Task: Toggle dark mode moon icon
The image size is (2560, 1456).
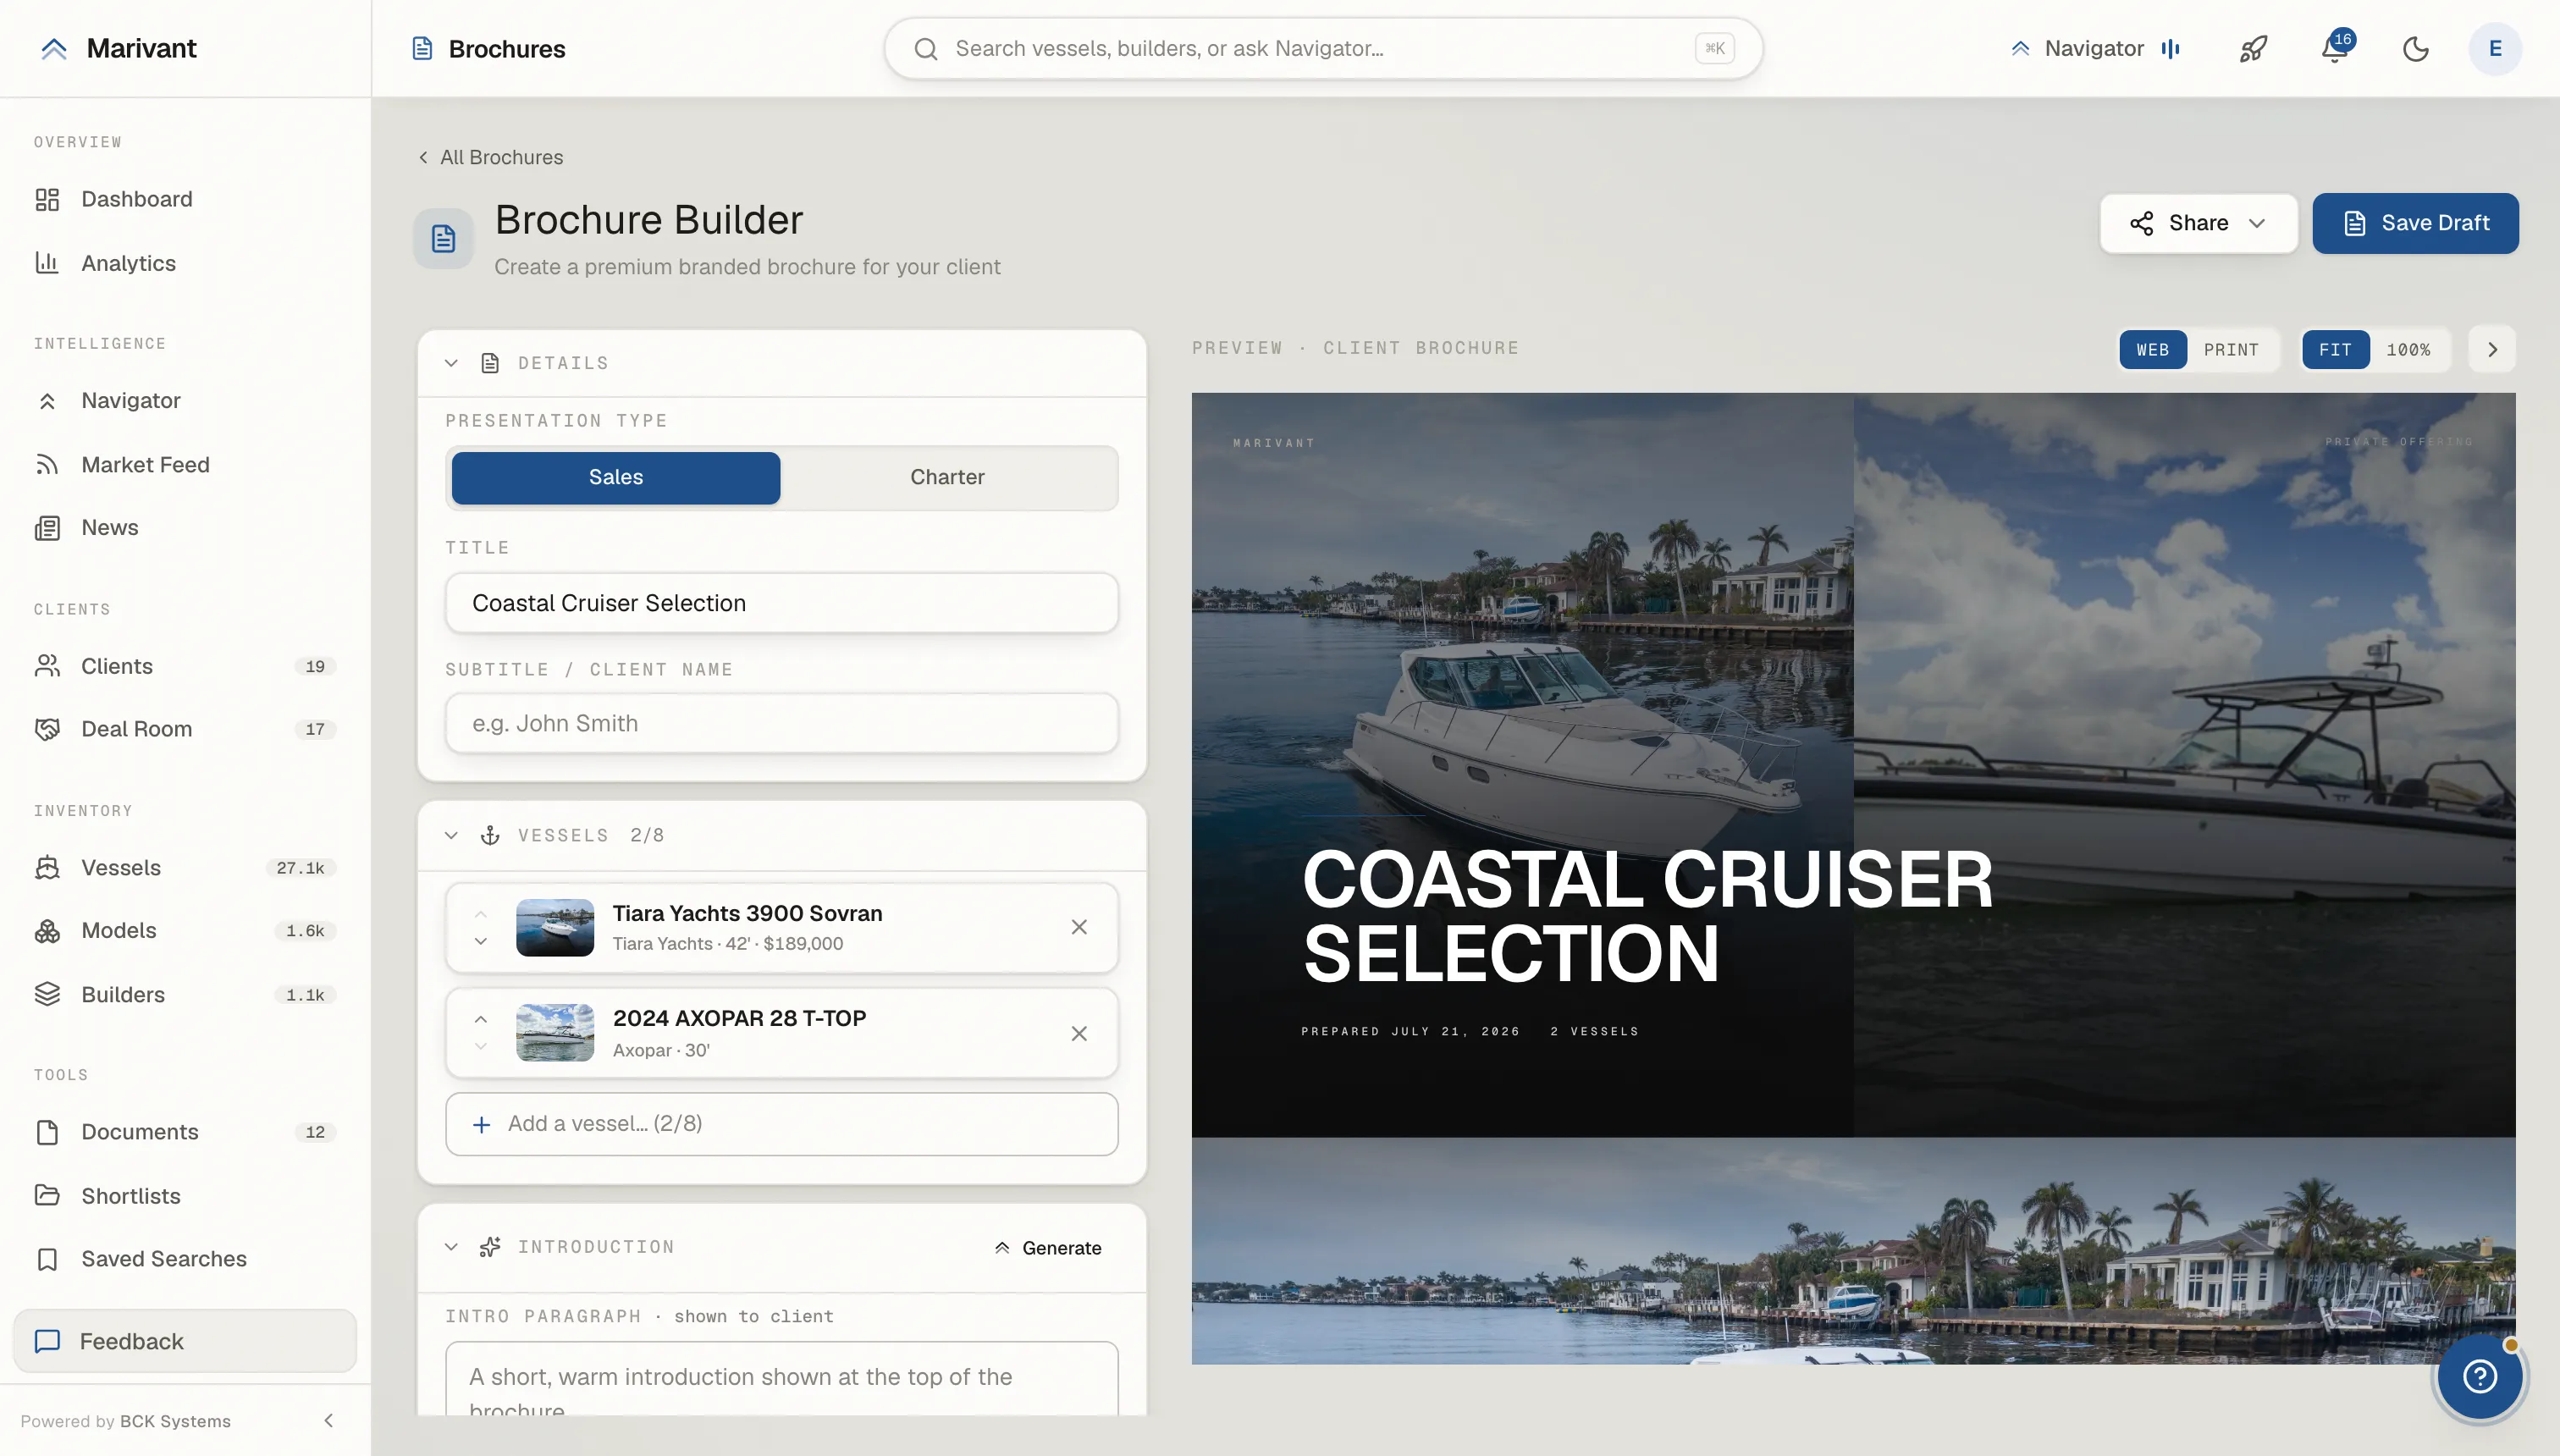Action: click(2415, 48)
